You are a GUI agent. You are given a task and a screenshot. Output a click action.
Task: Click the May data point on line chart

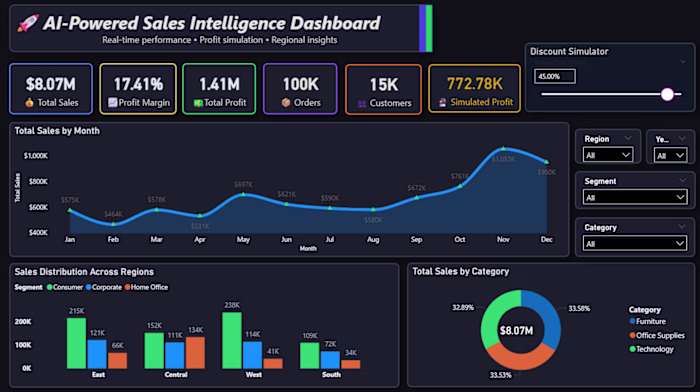243,194
